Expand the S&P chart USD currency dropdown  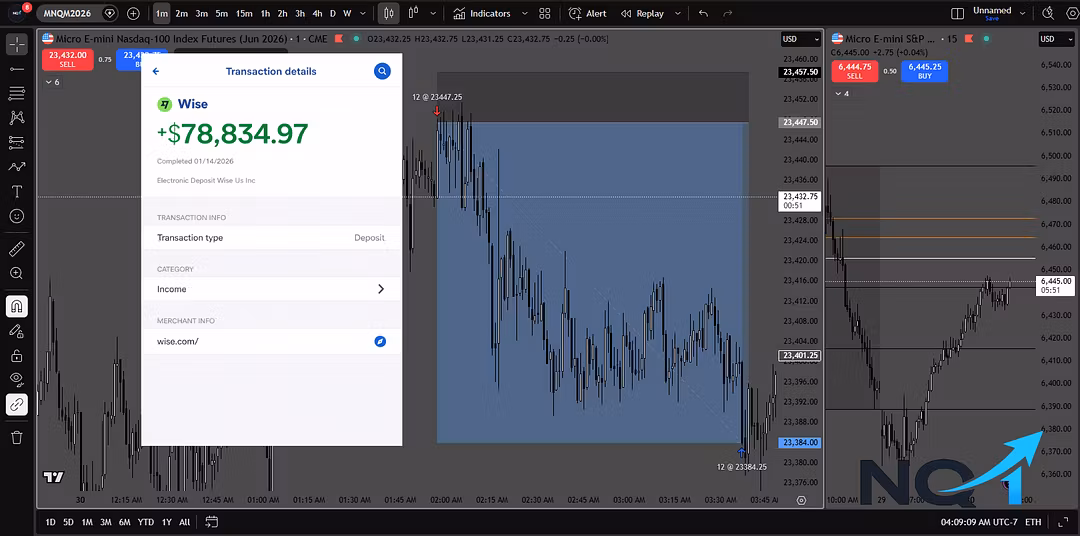[1056, 39]
